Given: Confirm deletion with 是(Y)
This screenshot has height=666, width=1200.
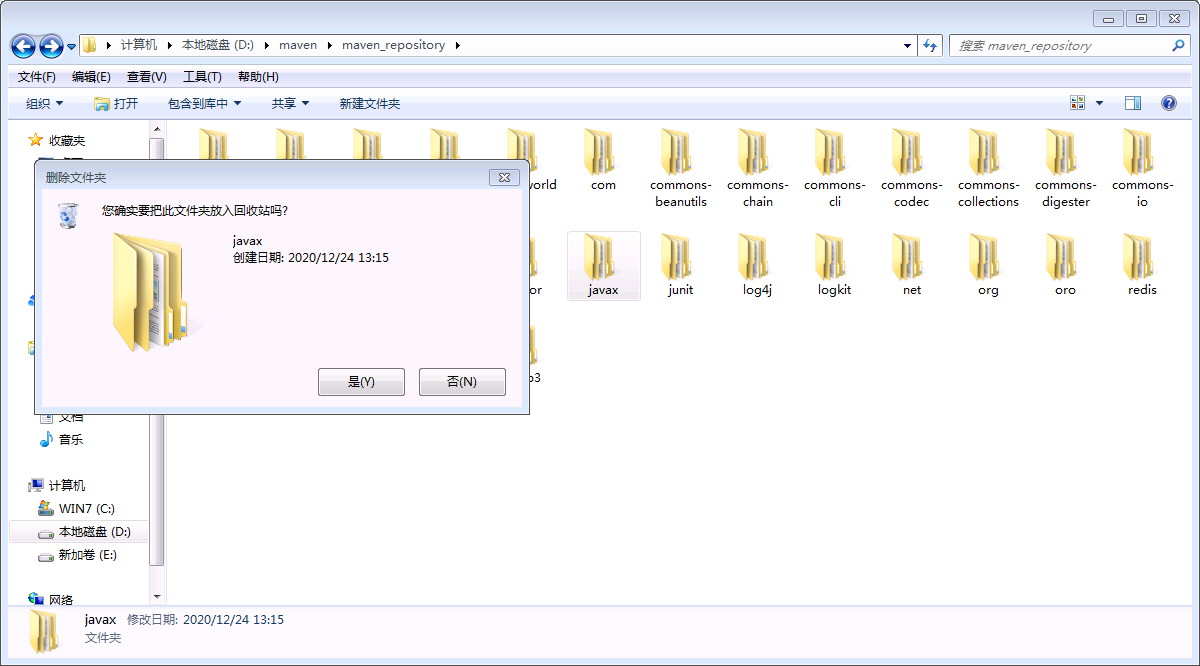Looking at the screenshot, I should click(361, 382).
